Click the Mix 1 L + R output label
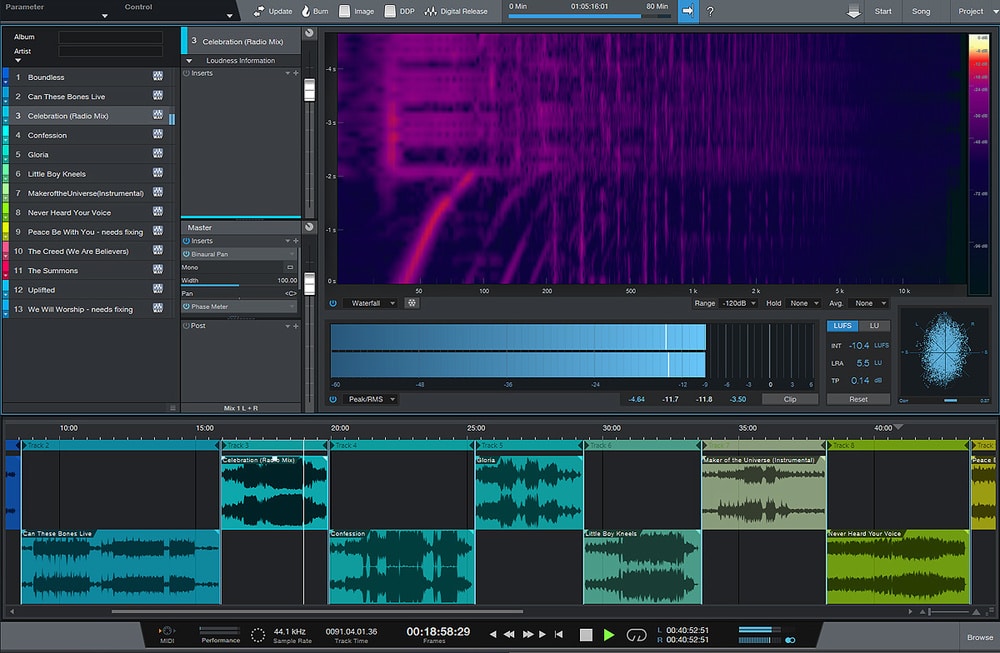The image size is (1000, 653). coord(241,408)
